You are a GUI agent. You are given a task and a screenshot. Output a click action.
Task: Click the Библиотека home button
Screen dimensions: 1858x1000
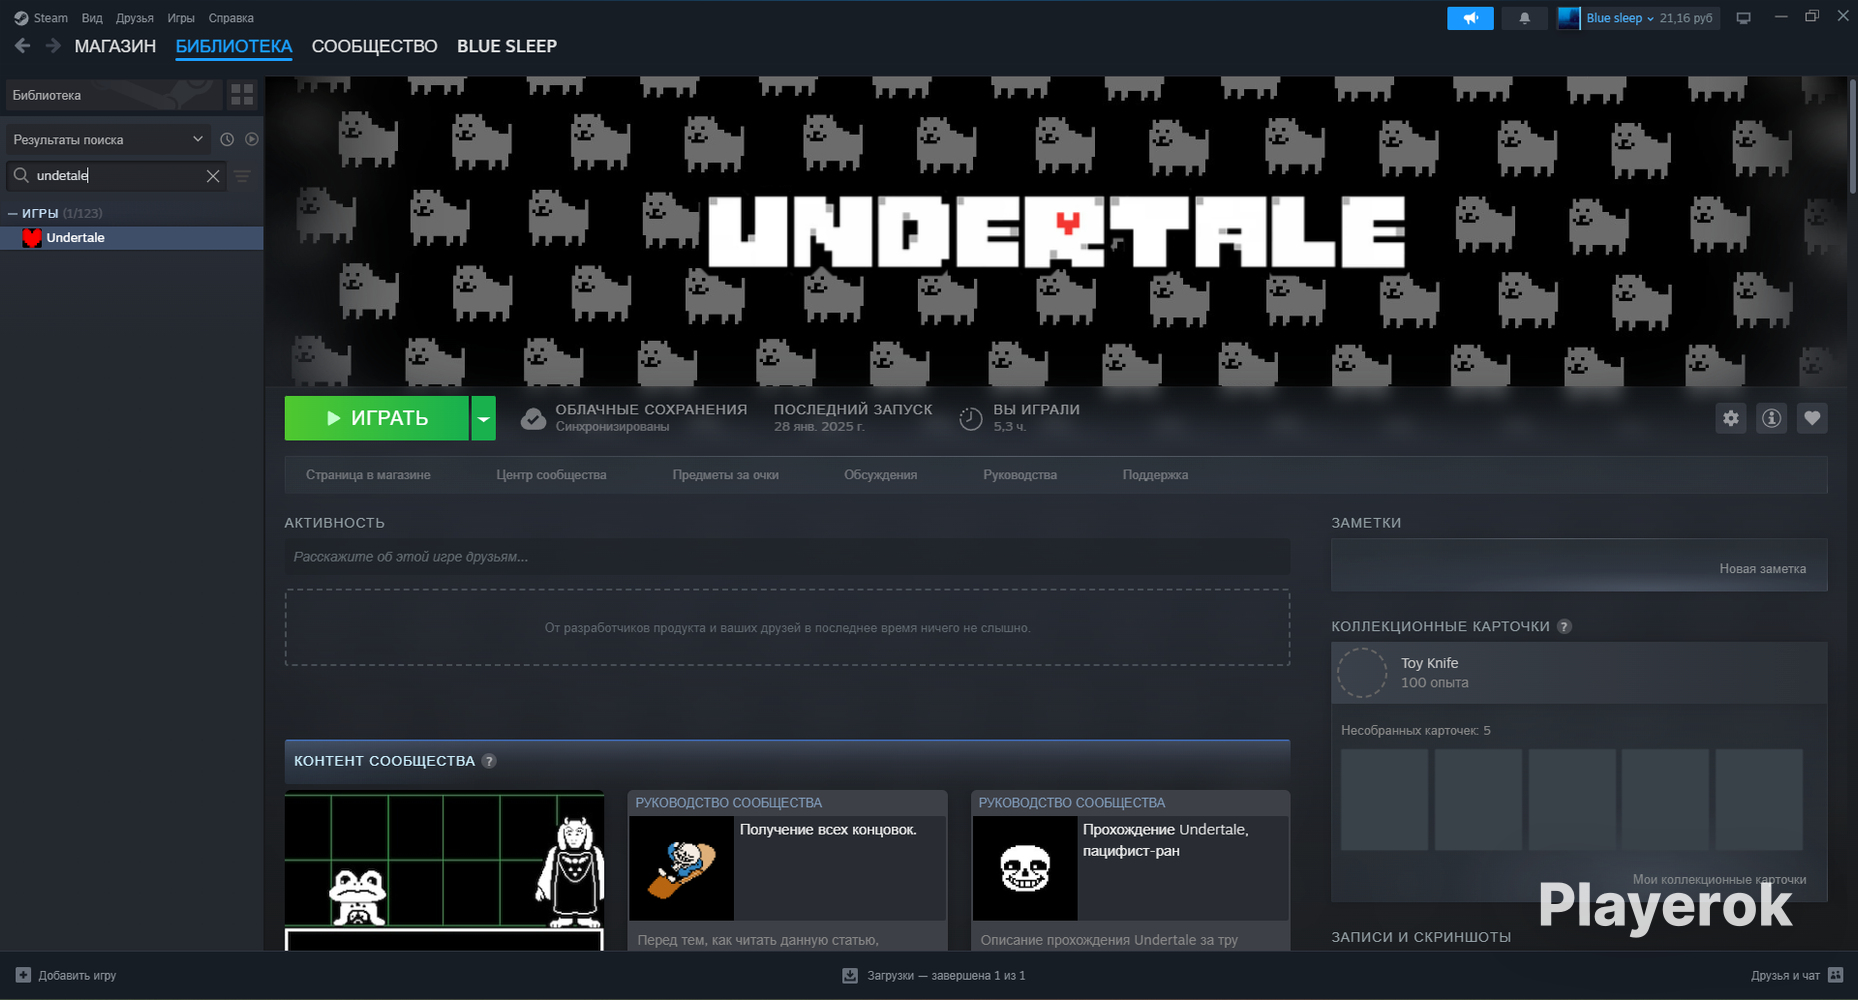114,95
